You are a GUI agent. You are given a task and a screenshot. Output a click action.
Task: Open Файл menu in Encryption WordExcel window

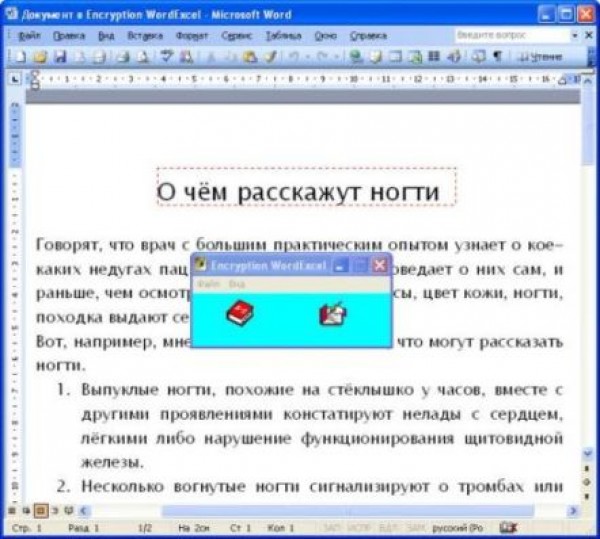click(209, 284)
